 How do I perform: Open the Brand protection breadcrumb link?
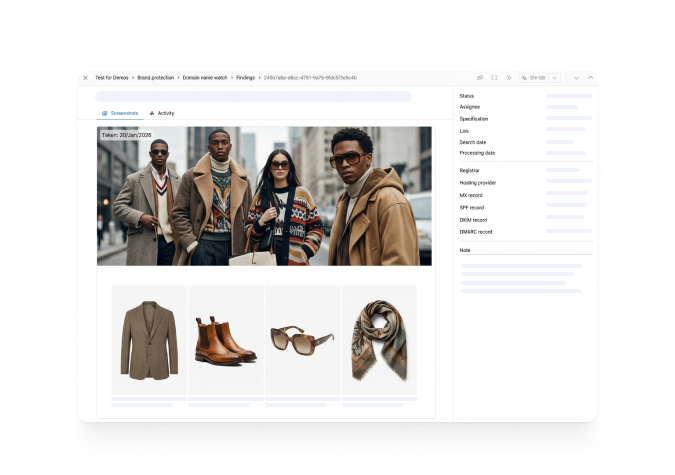click(x=155, y=78)
